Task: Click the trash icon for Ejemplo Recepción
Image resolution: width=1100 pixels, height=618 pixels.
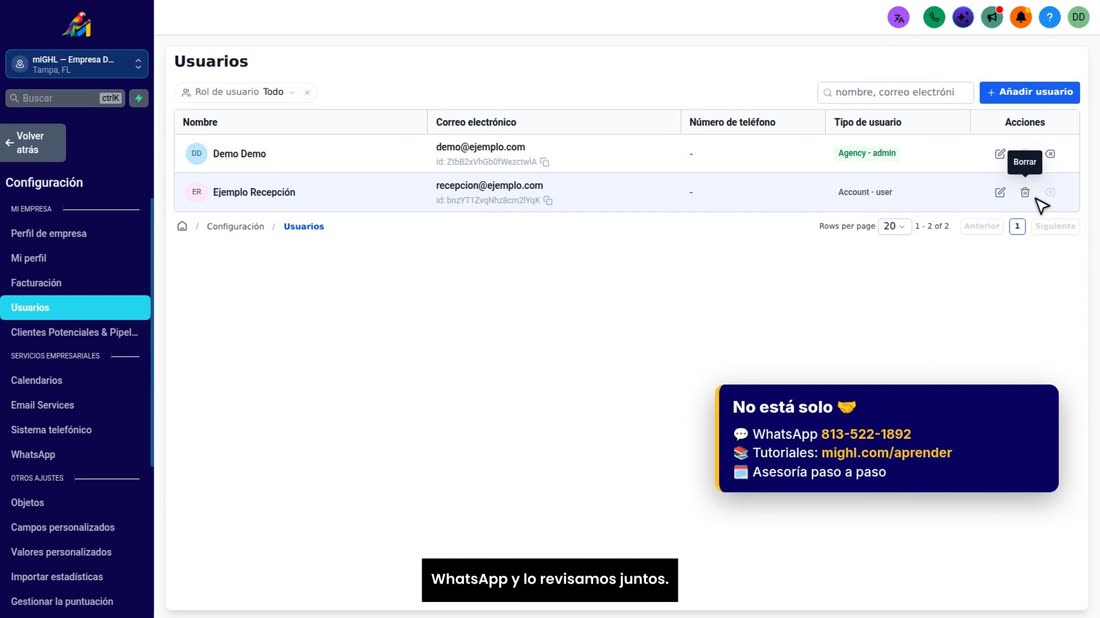Action: (1025, 192)
